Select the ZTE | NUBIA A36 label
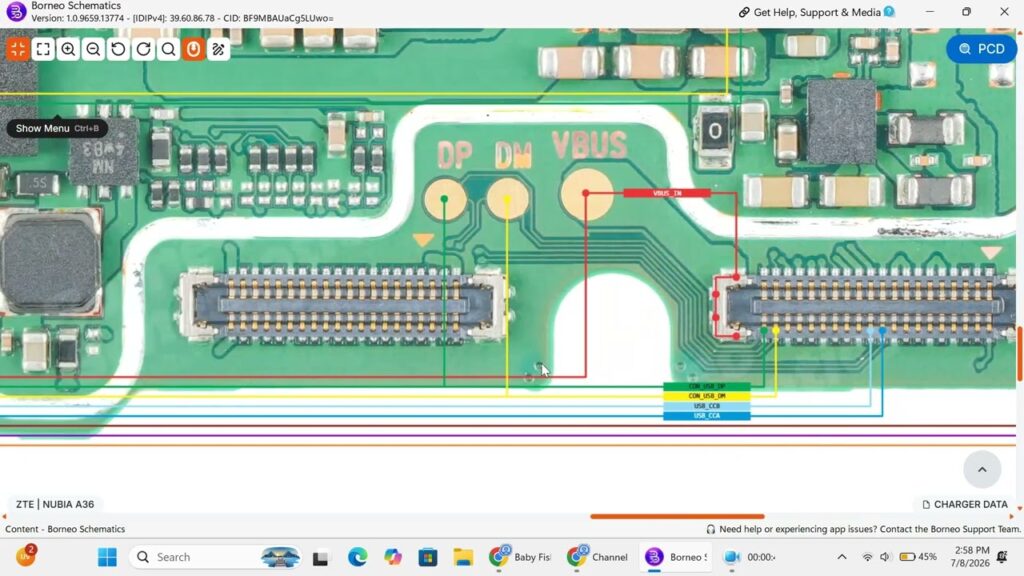 tap(55, 504)
